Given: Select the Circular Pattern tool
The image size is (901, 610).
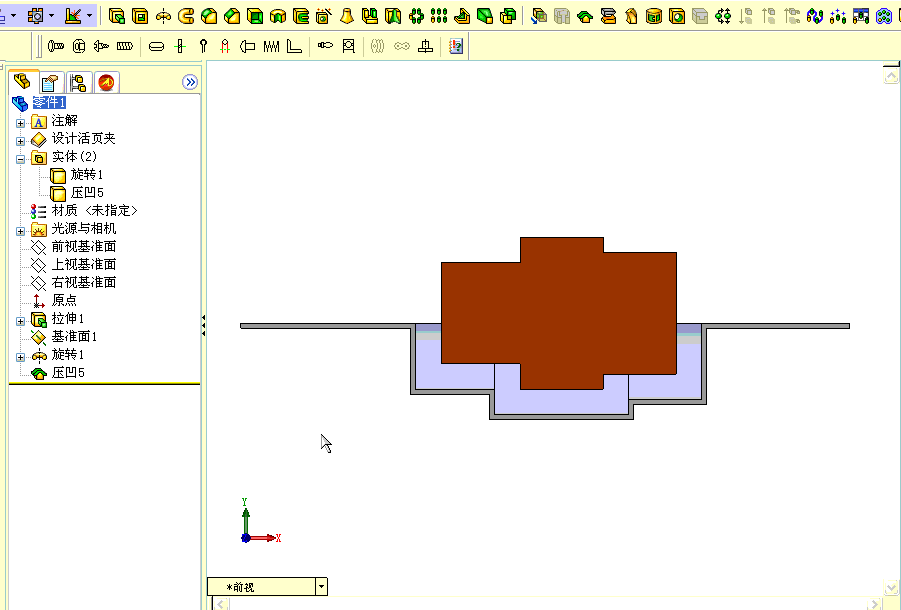Looking at the screenshot, I should click(x=416, y=16).
